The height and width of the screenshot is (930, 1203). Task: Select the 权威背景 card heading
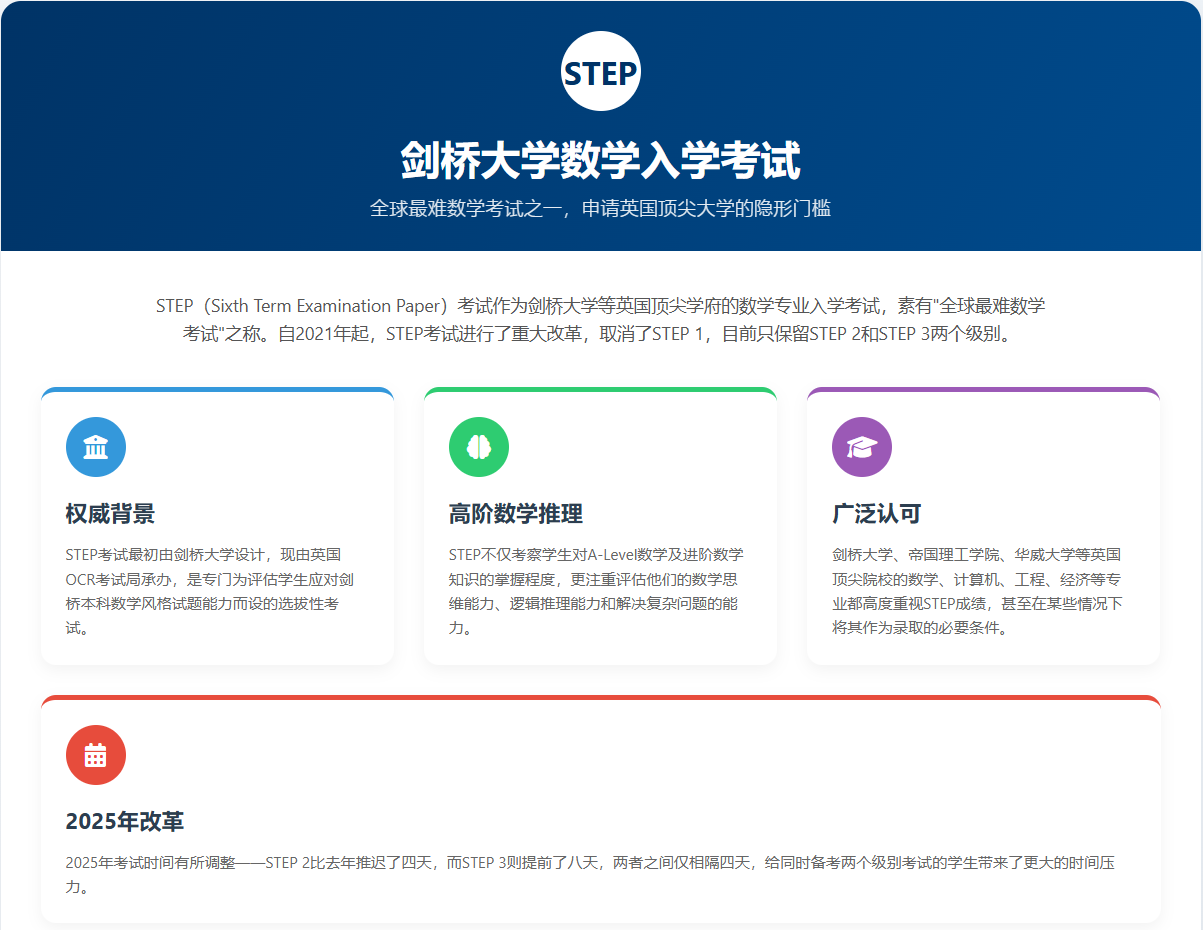(110, 514)
